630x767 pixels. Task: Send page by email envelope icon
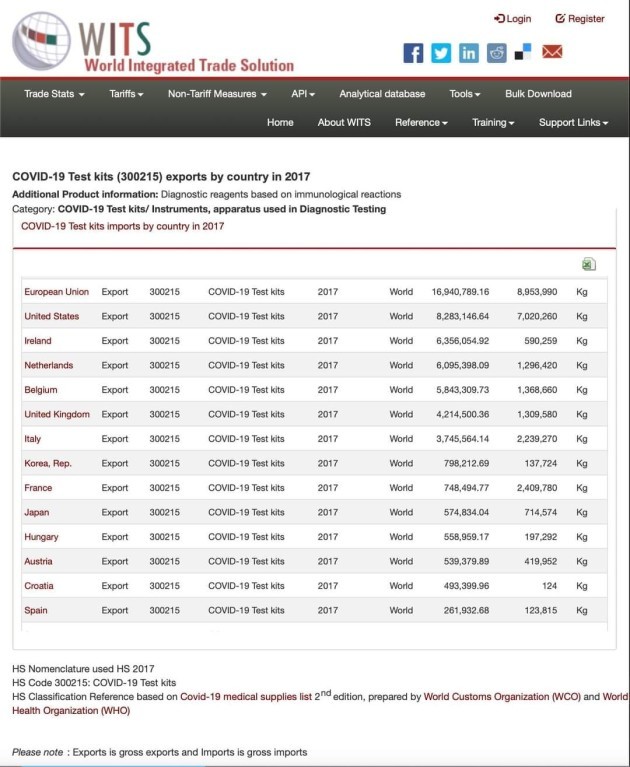click(552, 52)
